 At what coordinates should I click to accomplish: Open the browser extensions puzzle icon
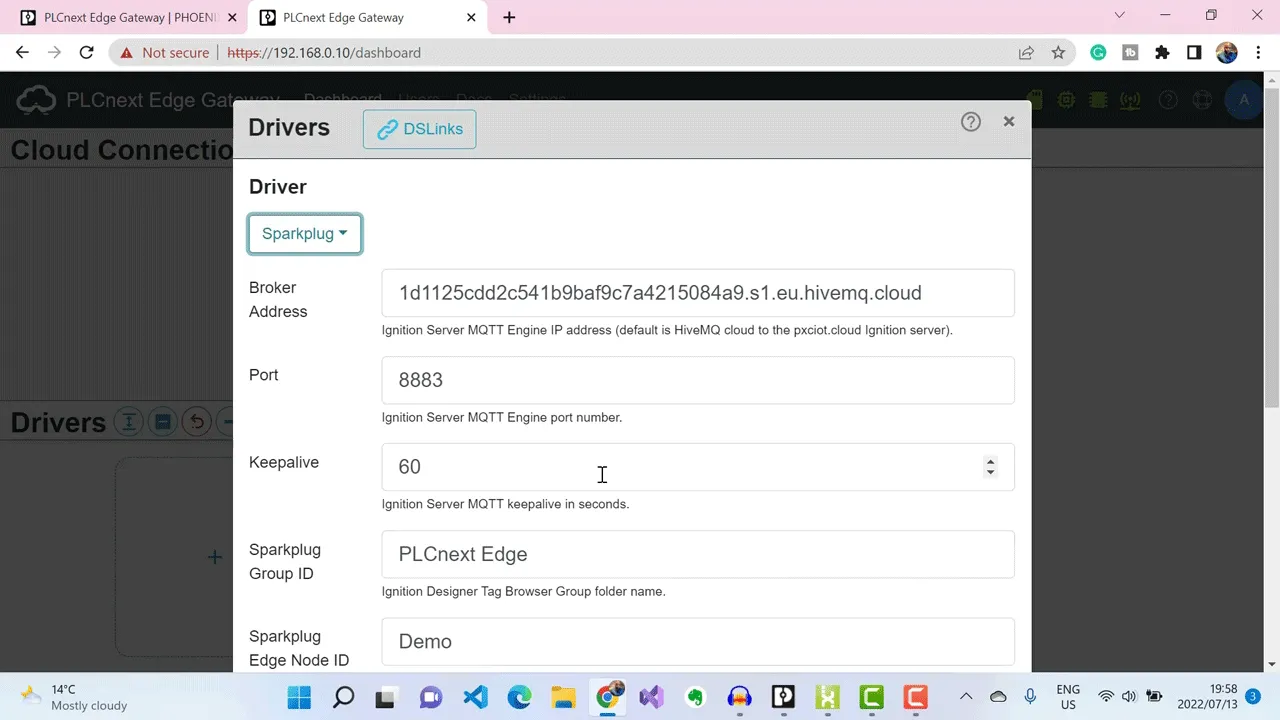(x=1162, y=53)
